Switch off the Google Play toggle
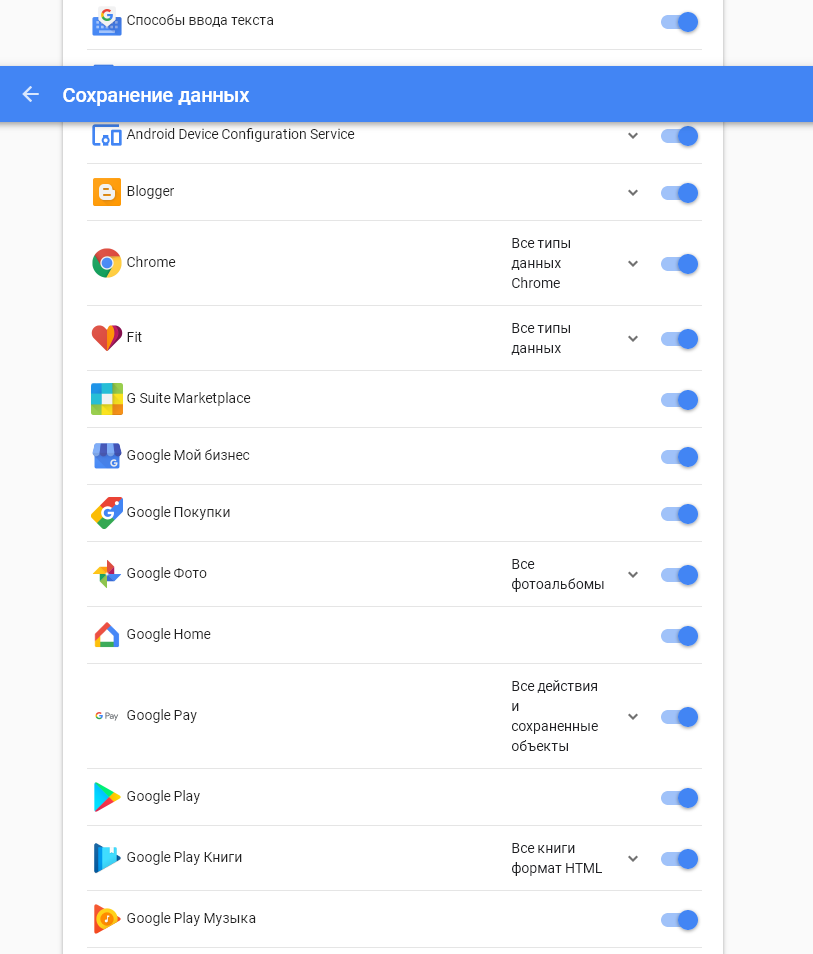This screenshot has width=813, height=954. tap(679, 798)
